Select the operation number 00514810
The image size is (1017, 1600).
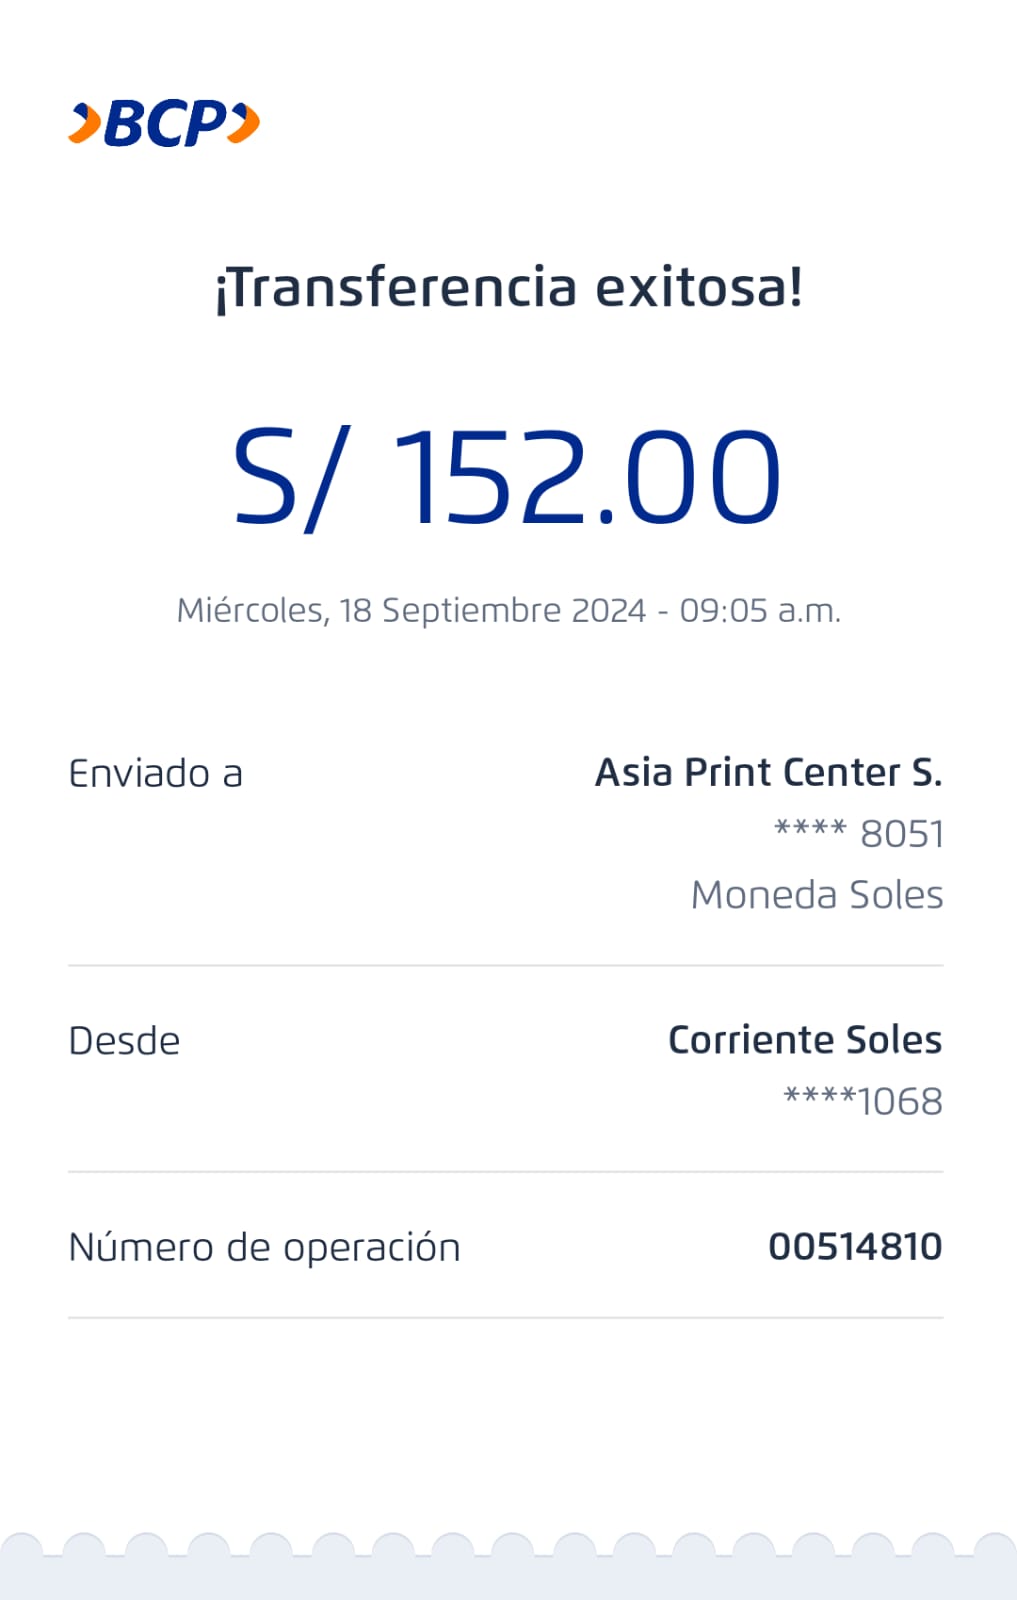coord(855,1247)
